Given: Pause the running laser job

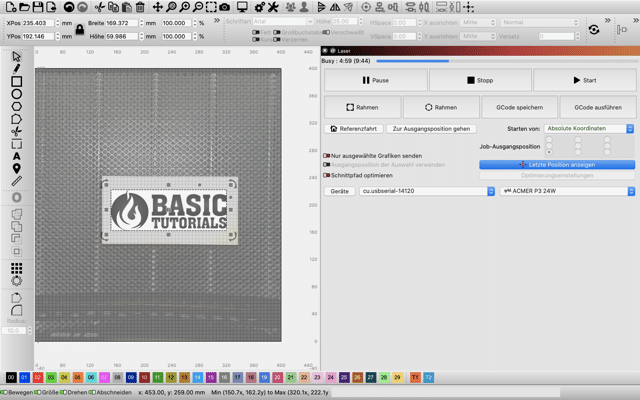Looking at the screenshot, I should point(374,80).
